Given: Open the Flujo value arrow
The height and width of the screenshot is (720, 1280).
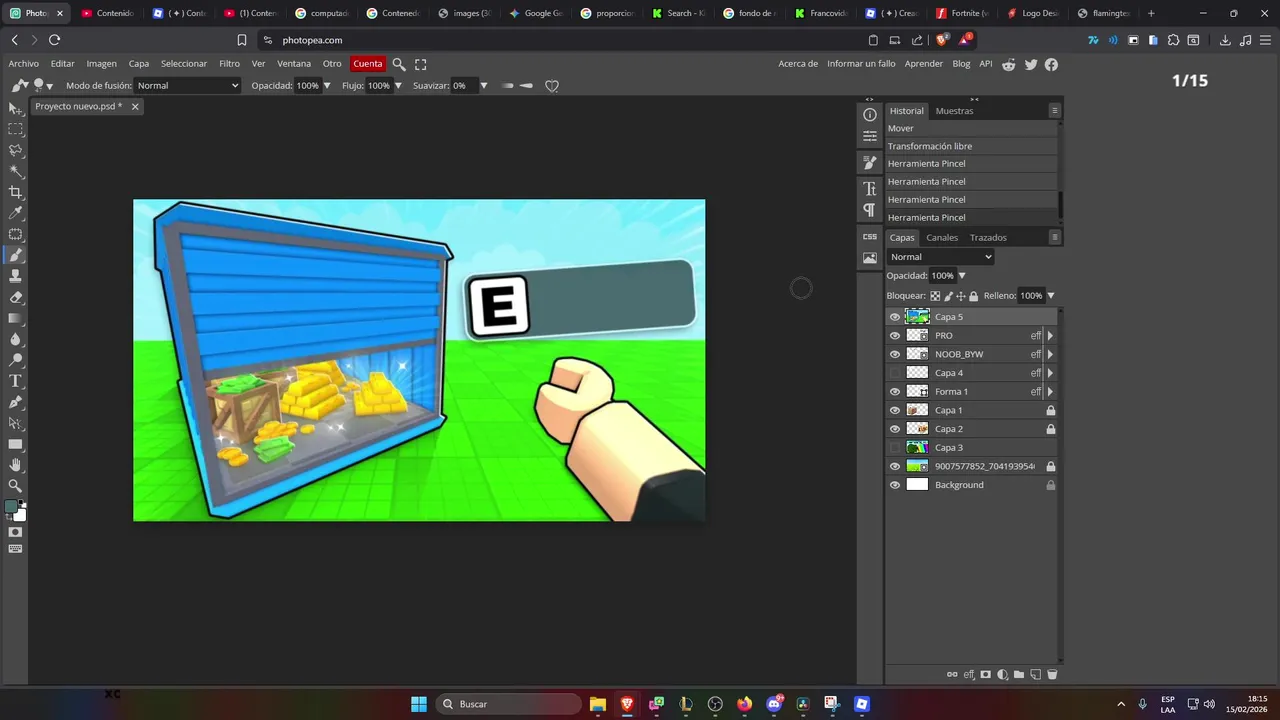Looking at the screenshot, I should (x=397, y=86).
